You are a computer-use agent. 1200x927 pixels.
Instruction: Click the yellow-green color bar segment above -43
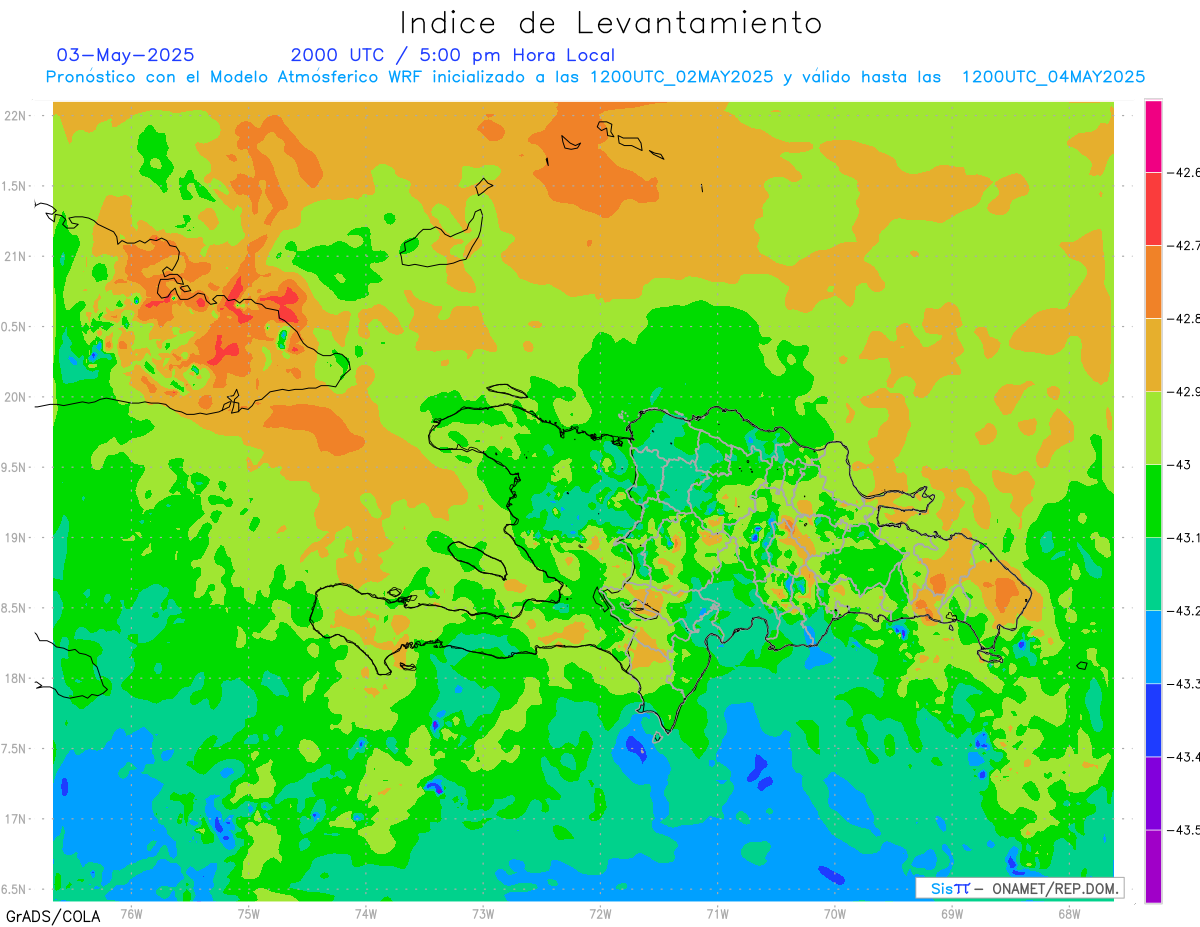[1153, 428]
